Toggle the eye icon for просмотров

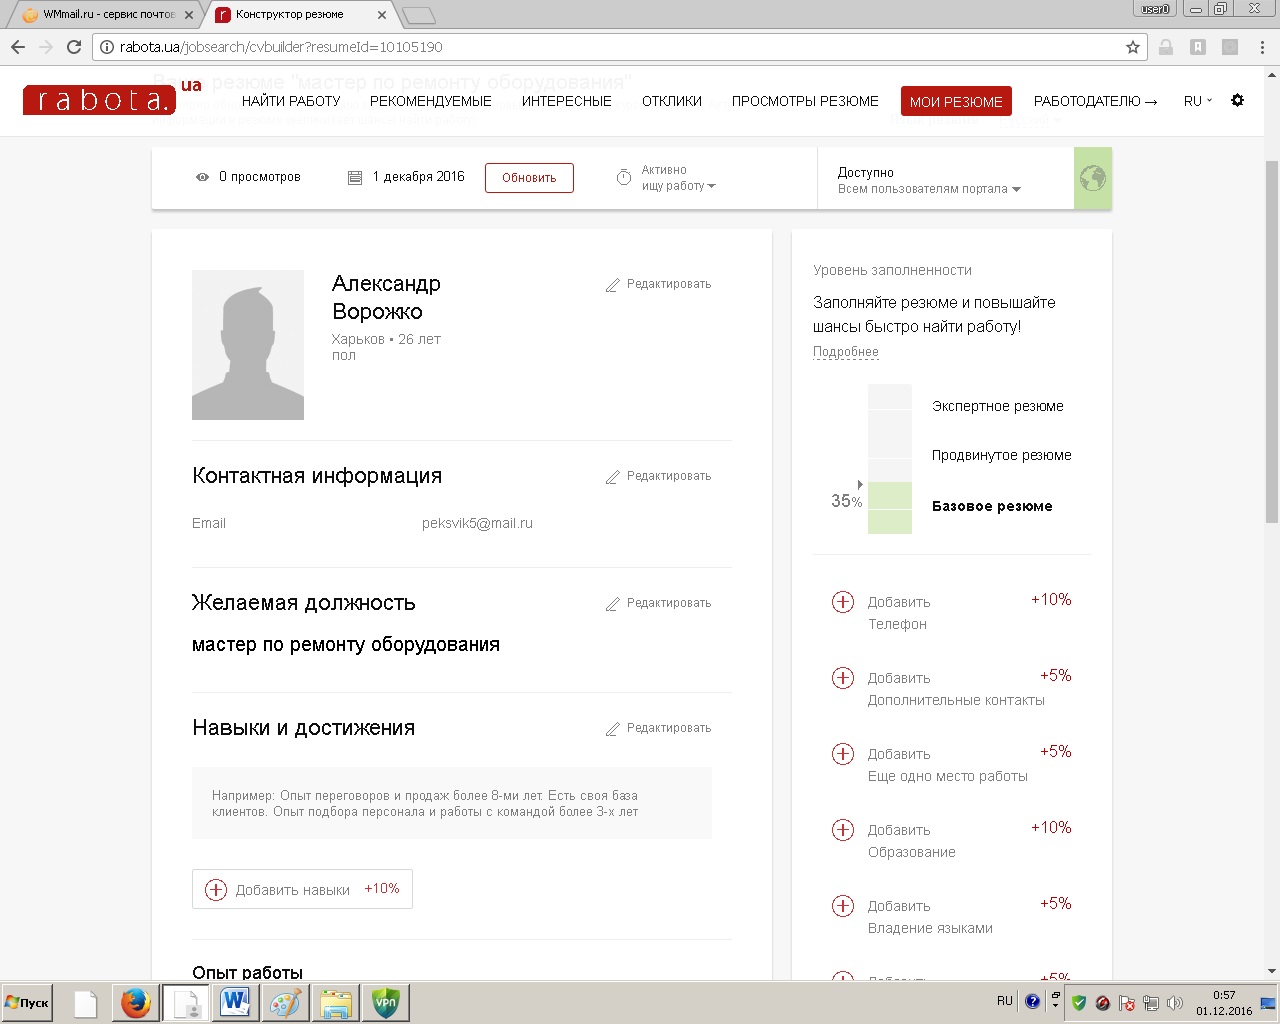[202, 177]
